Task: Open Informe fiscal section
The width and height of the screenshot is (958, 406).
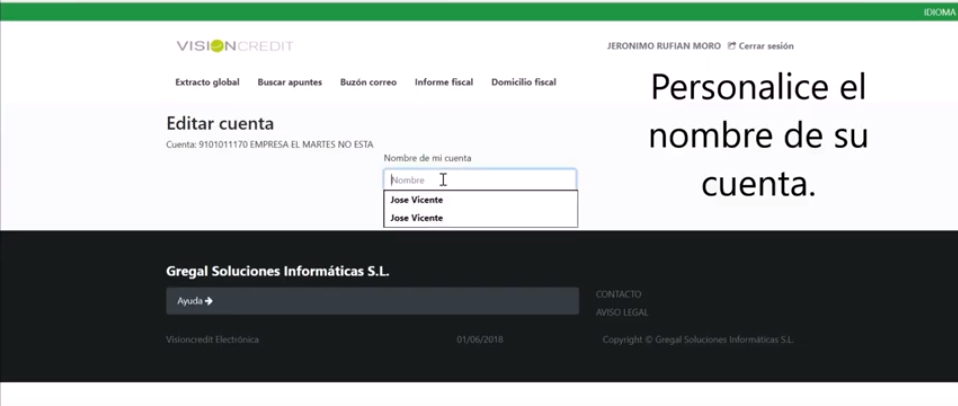Action: tap(444, 82)
